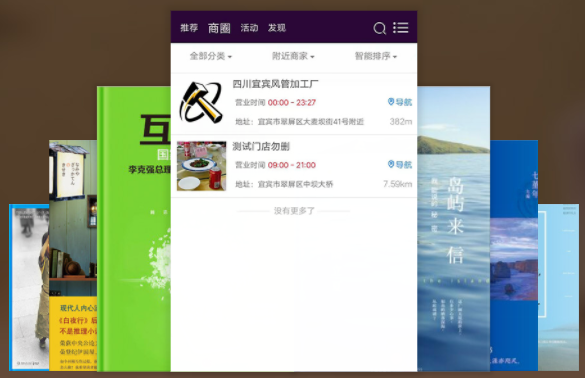Open the list menu icon
This screenshot has width=585, height=378.
(x=401, y=28)
